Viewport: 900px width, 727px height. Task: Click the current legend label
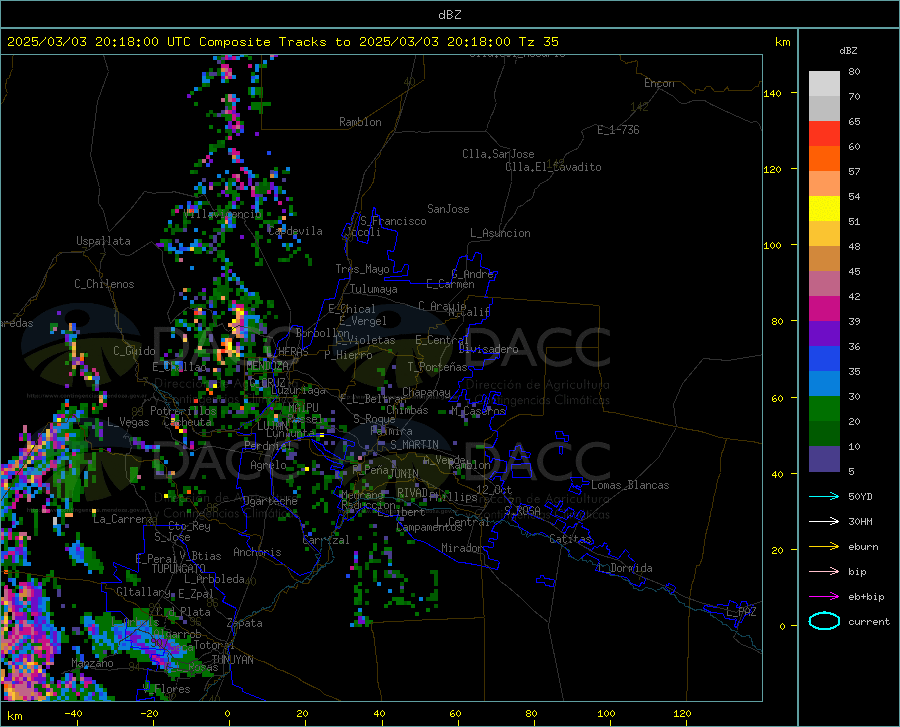(x=868, y=621)
